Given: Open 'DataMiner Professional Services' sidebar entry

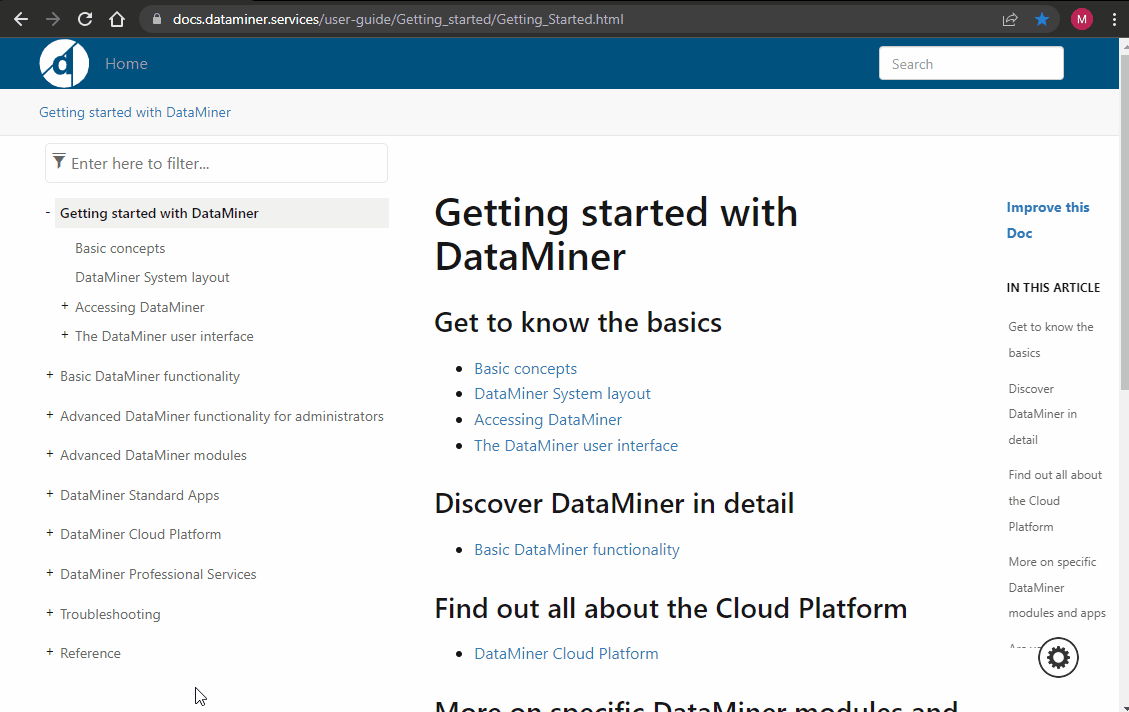Looking at the screenshot, I should (x=158, y=574).
